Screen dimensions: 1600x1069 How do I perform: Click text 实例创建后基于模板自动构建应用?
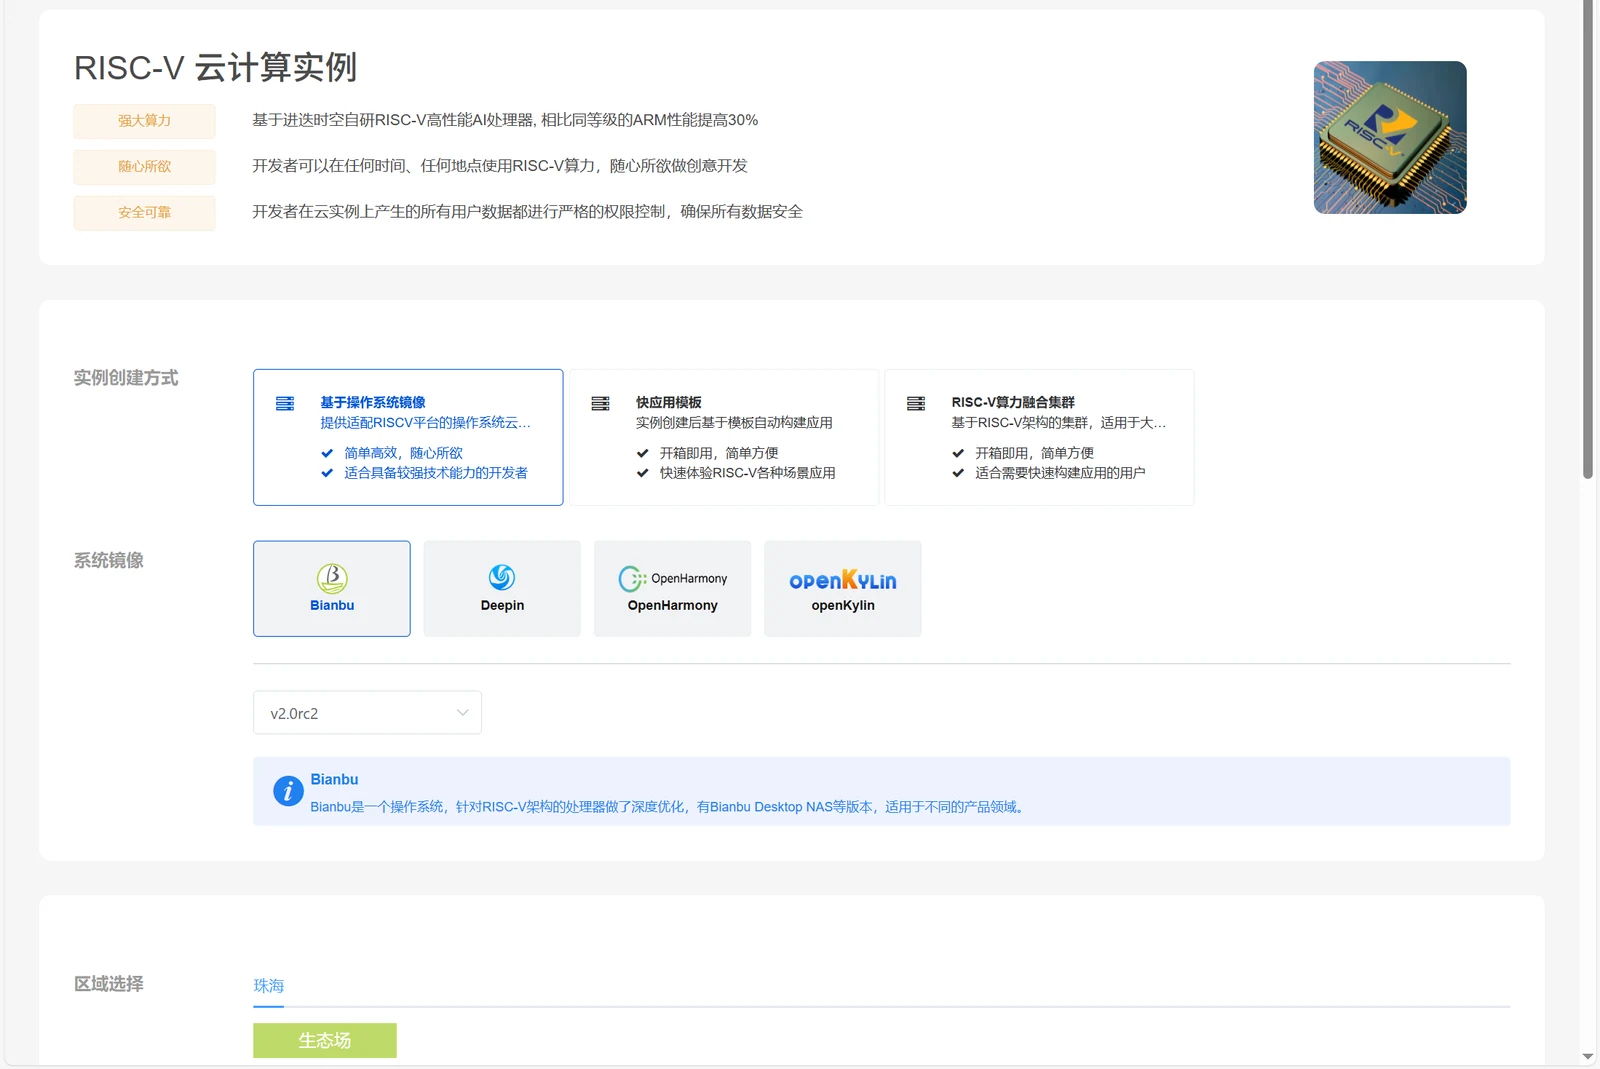point(734,423)
